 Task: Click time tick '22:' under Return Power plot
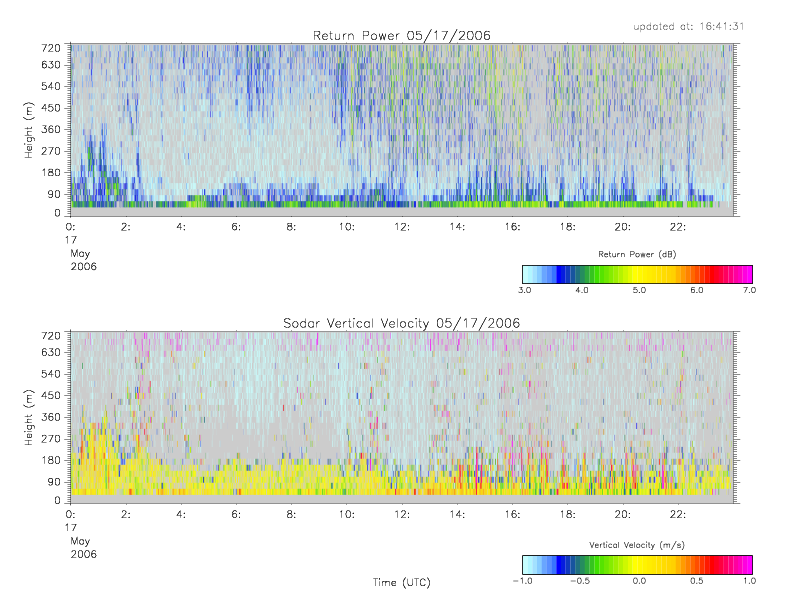678,227
